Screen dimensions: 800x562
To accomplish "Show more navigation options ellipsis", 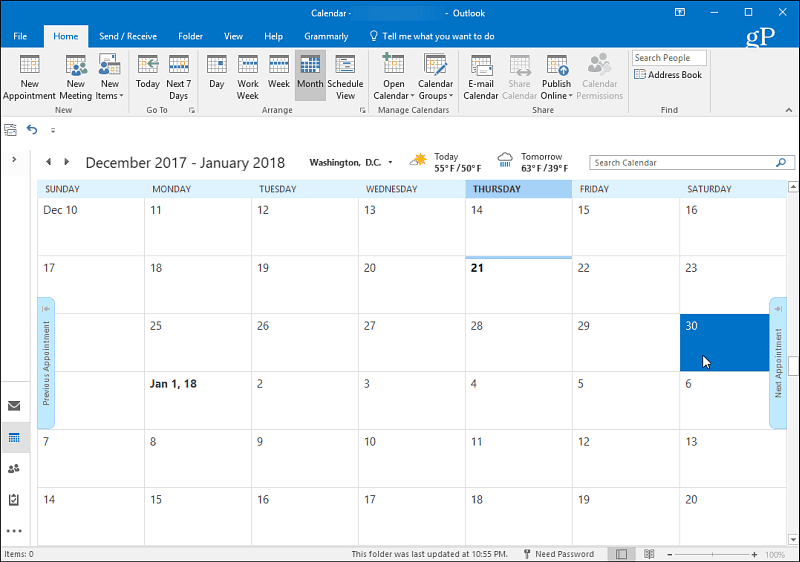I will (x=14, y=531).
